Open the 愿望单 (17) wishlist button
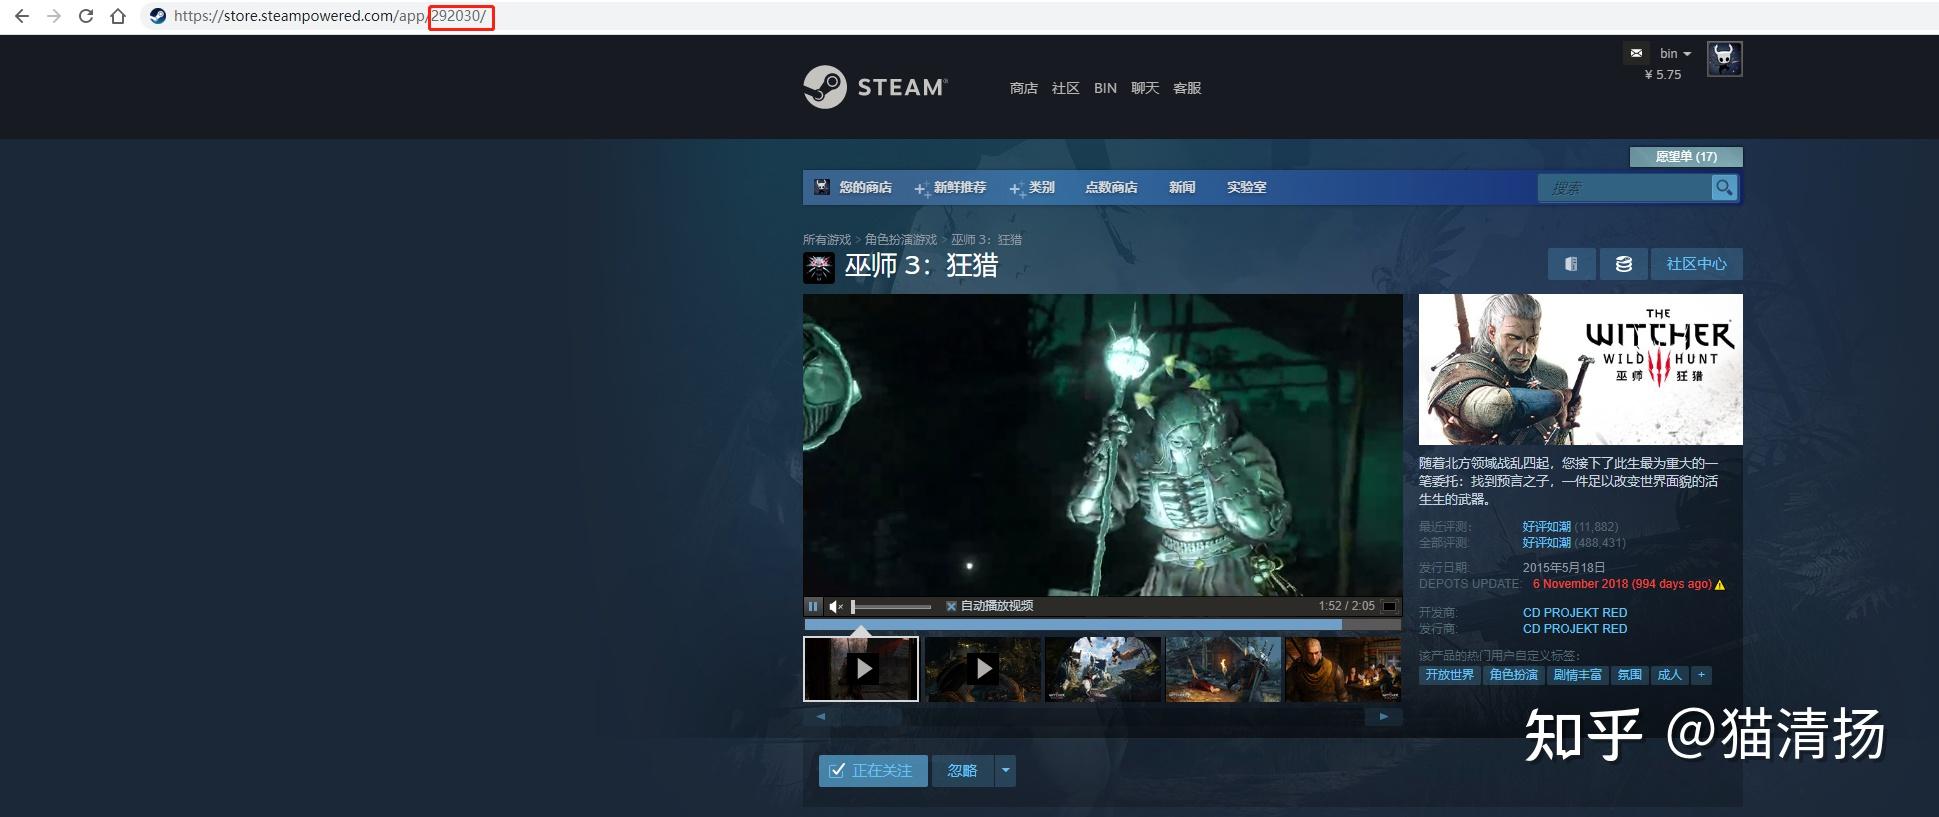The height and width of the screenshot is (817, 1939). pos(1686,156)
